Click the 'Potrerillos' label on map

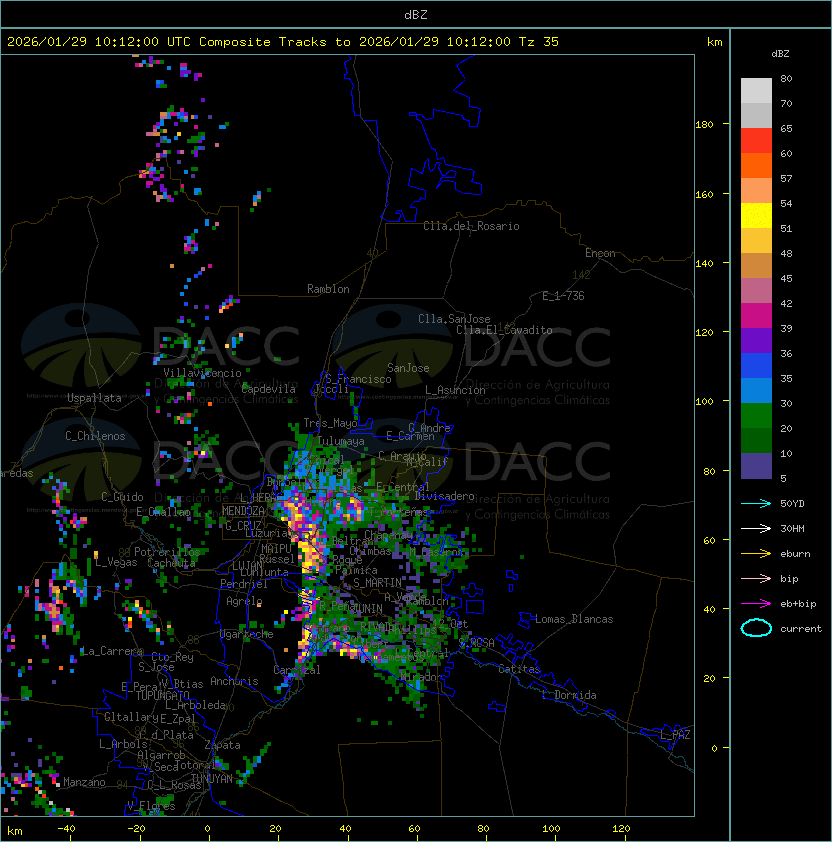click(167, 551)
